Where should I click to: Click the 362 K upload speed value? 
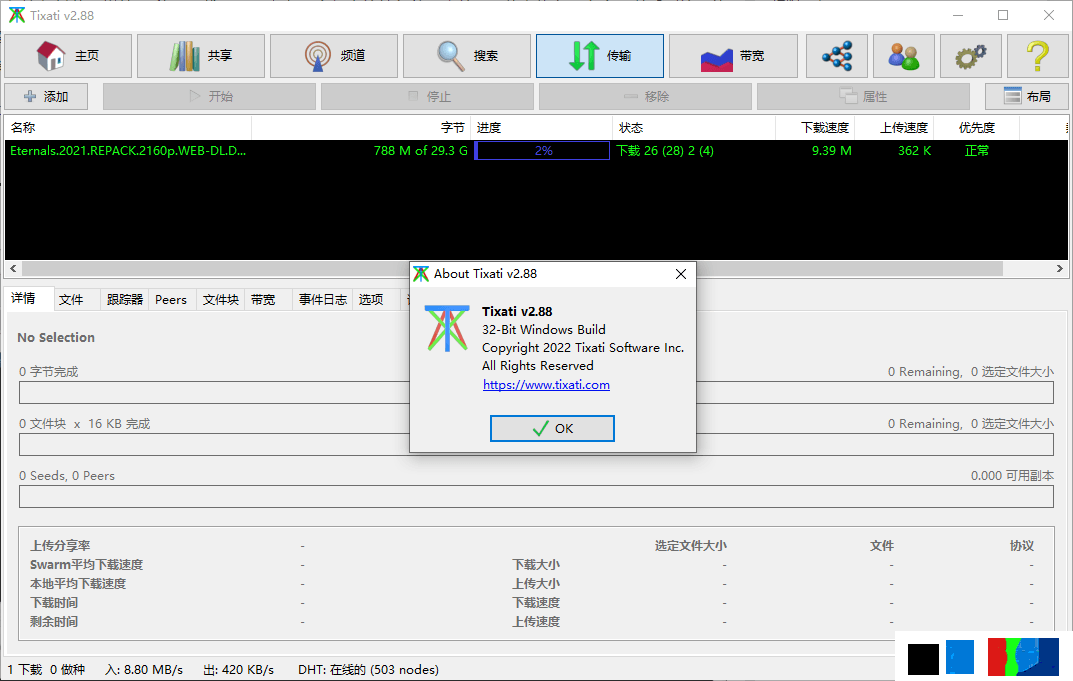click(x=914, y=151)
